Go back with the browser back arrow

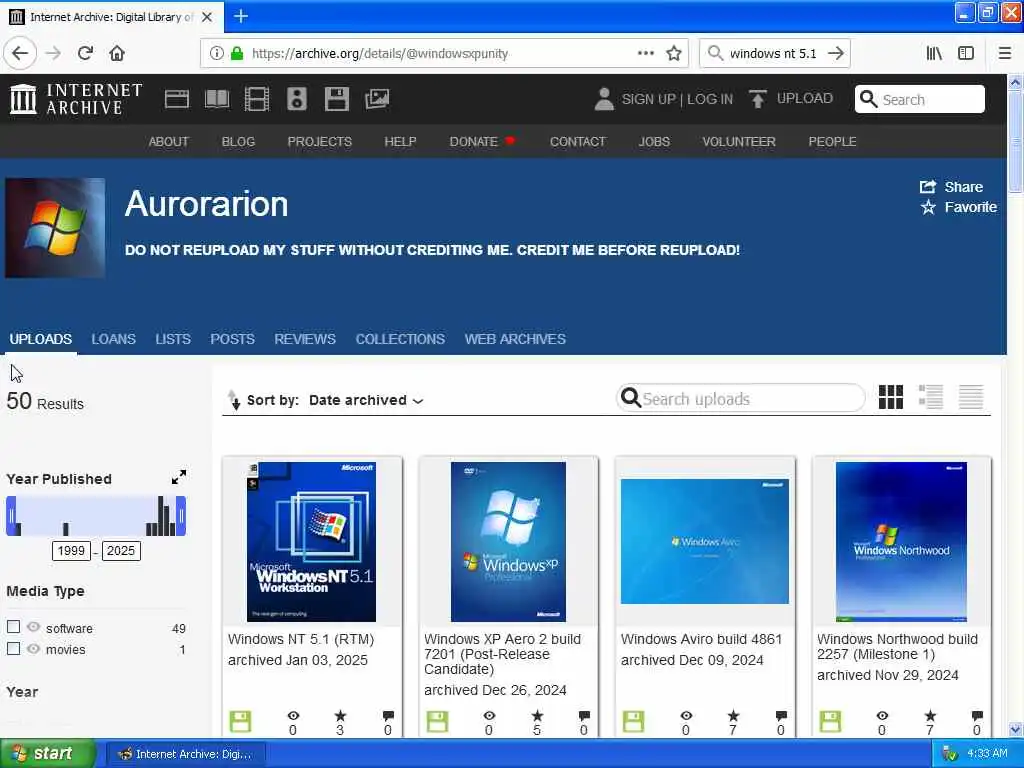pyautogui.click(x=20, y=54)
